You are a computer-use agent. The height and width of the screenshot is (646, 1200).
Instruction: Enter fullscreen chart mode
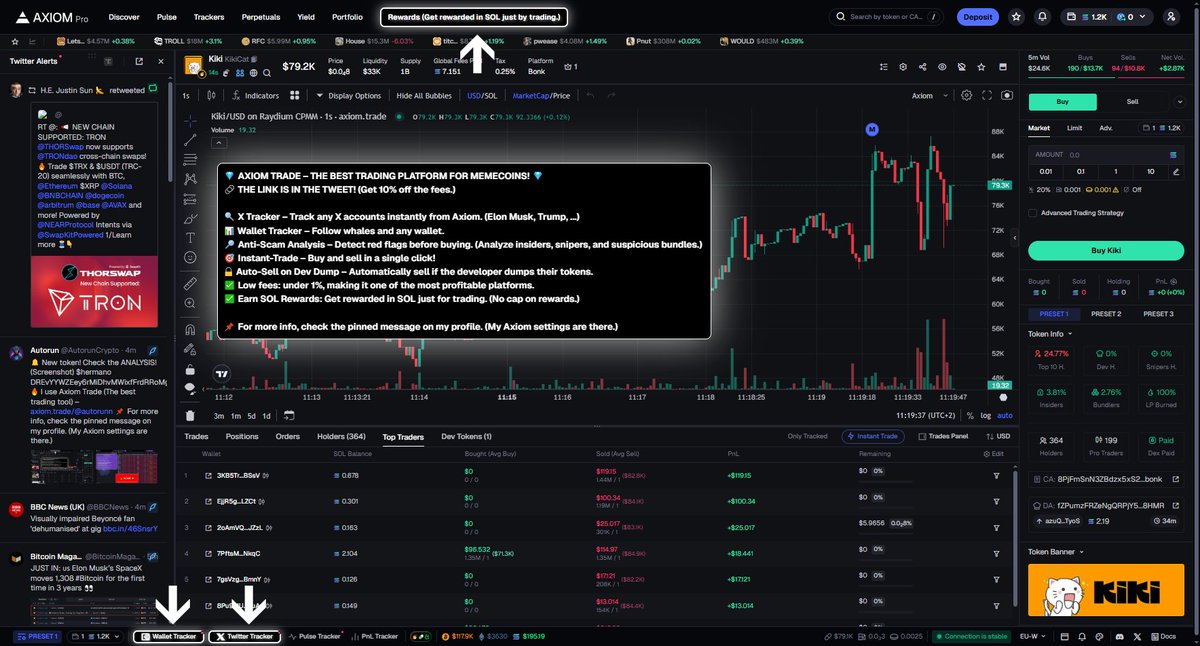(x=986, y=95)
